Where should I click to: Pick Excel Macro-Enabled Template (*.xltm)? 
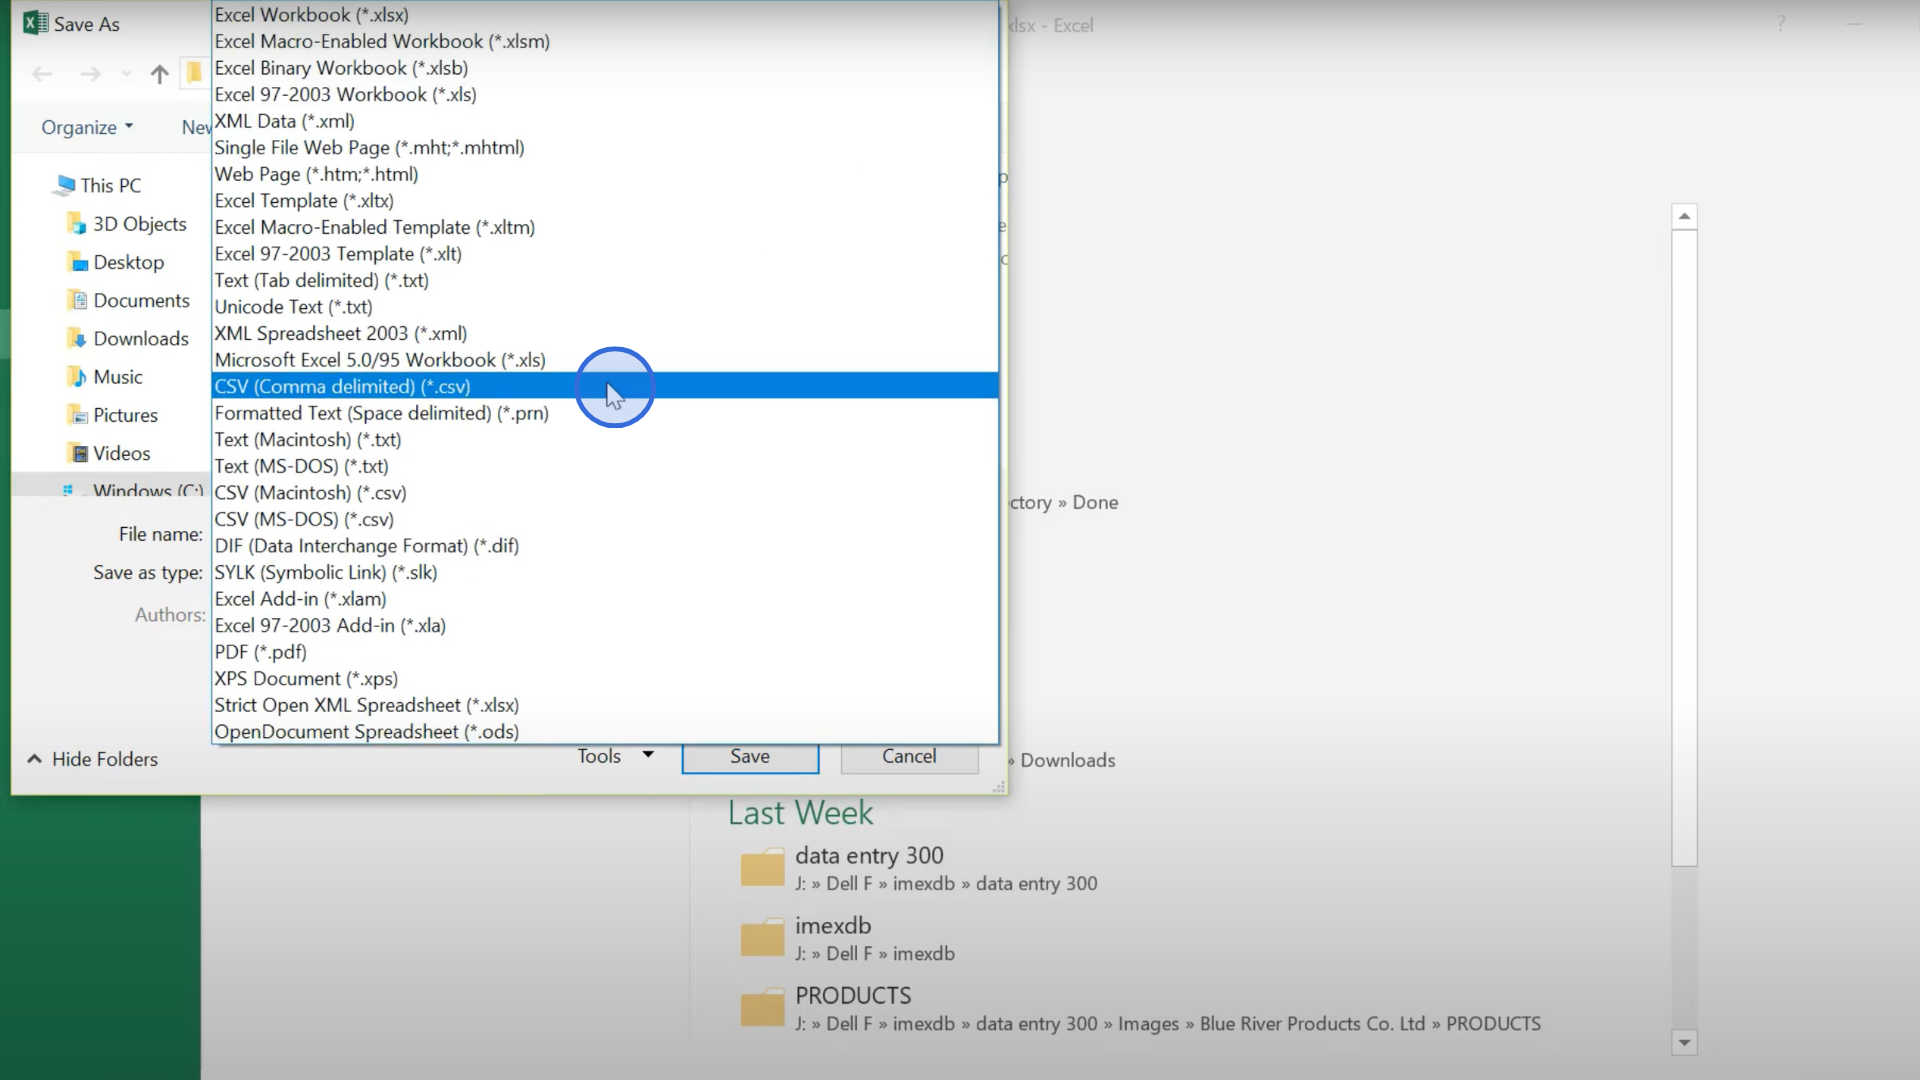(x=605, y=227)
